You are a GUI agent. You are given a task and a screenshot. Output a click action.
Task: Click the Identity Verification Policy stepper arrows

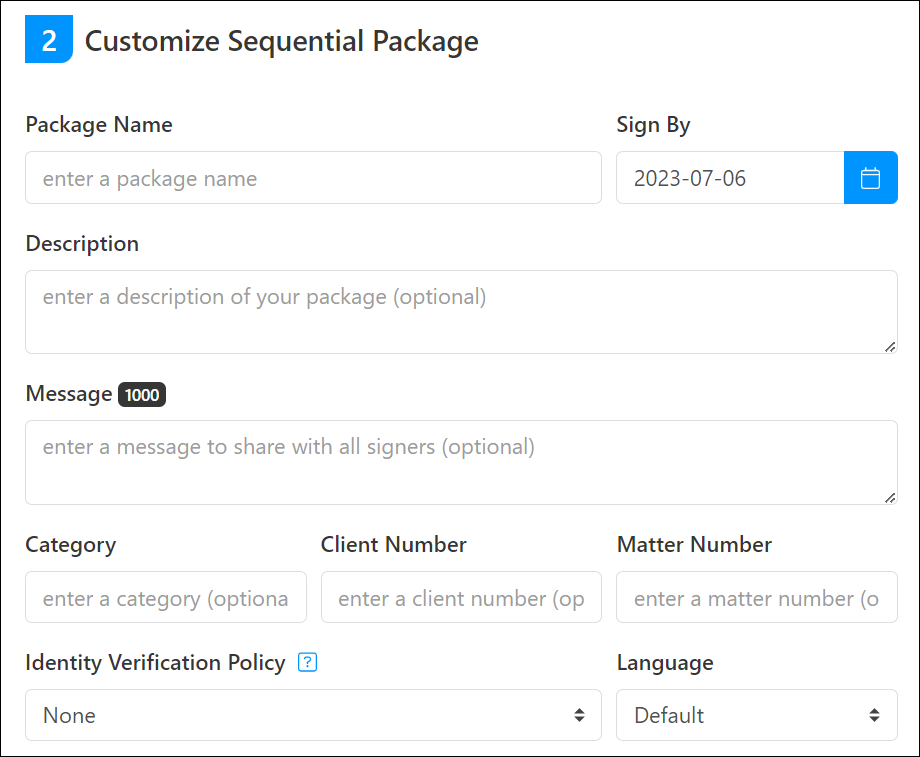pos(580,715)
